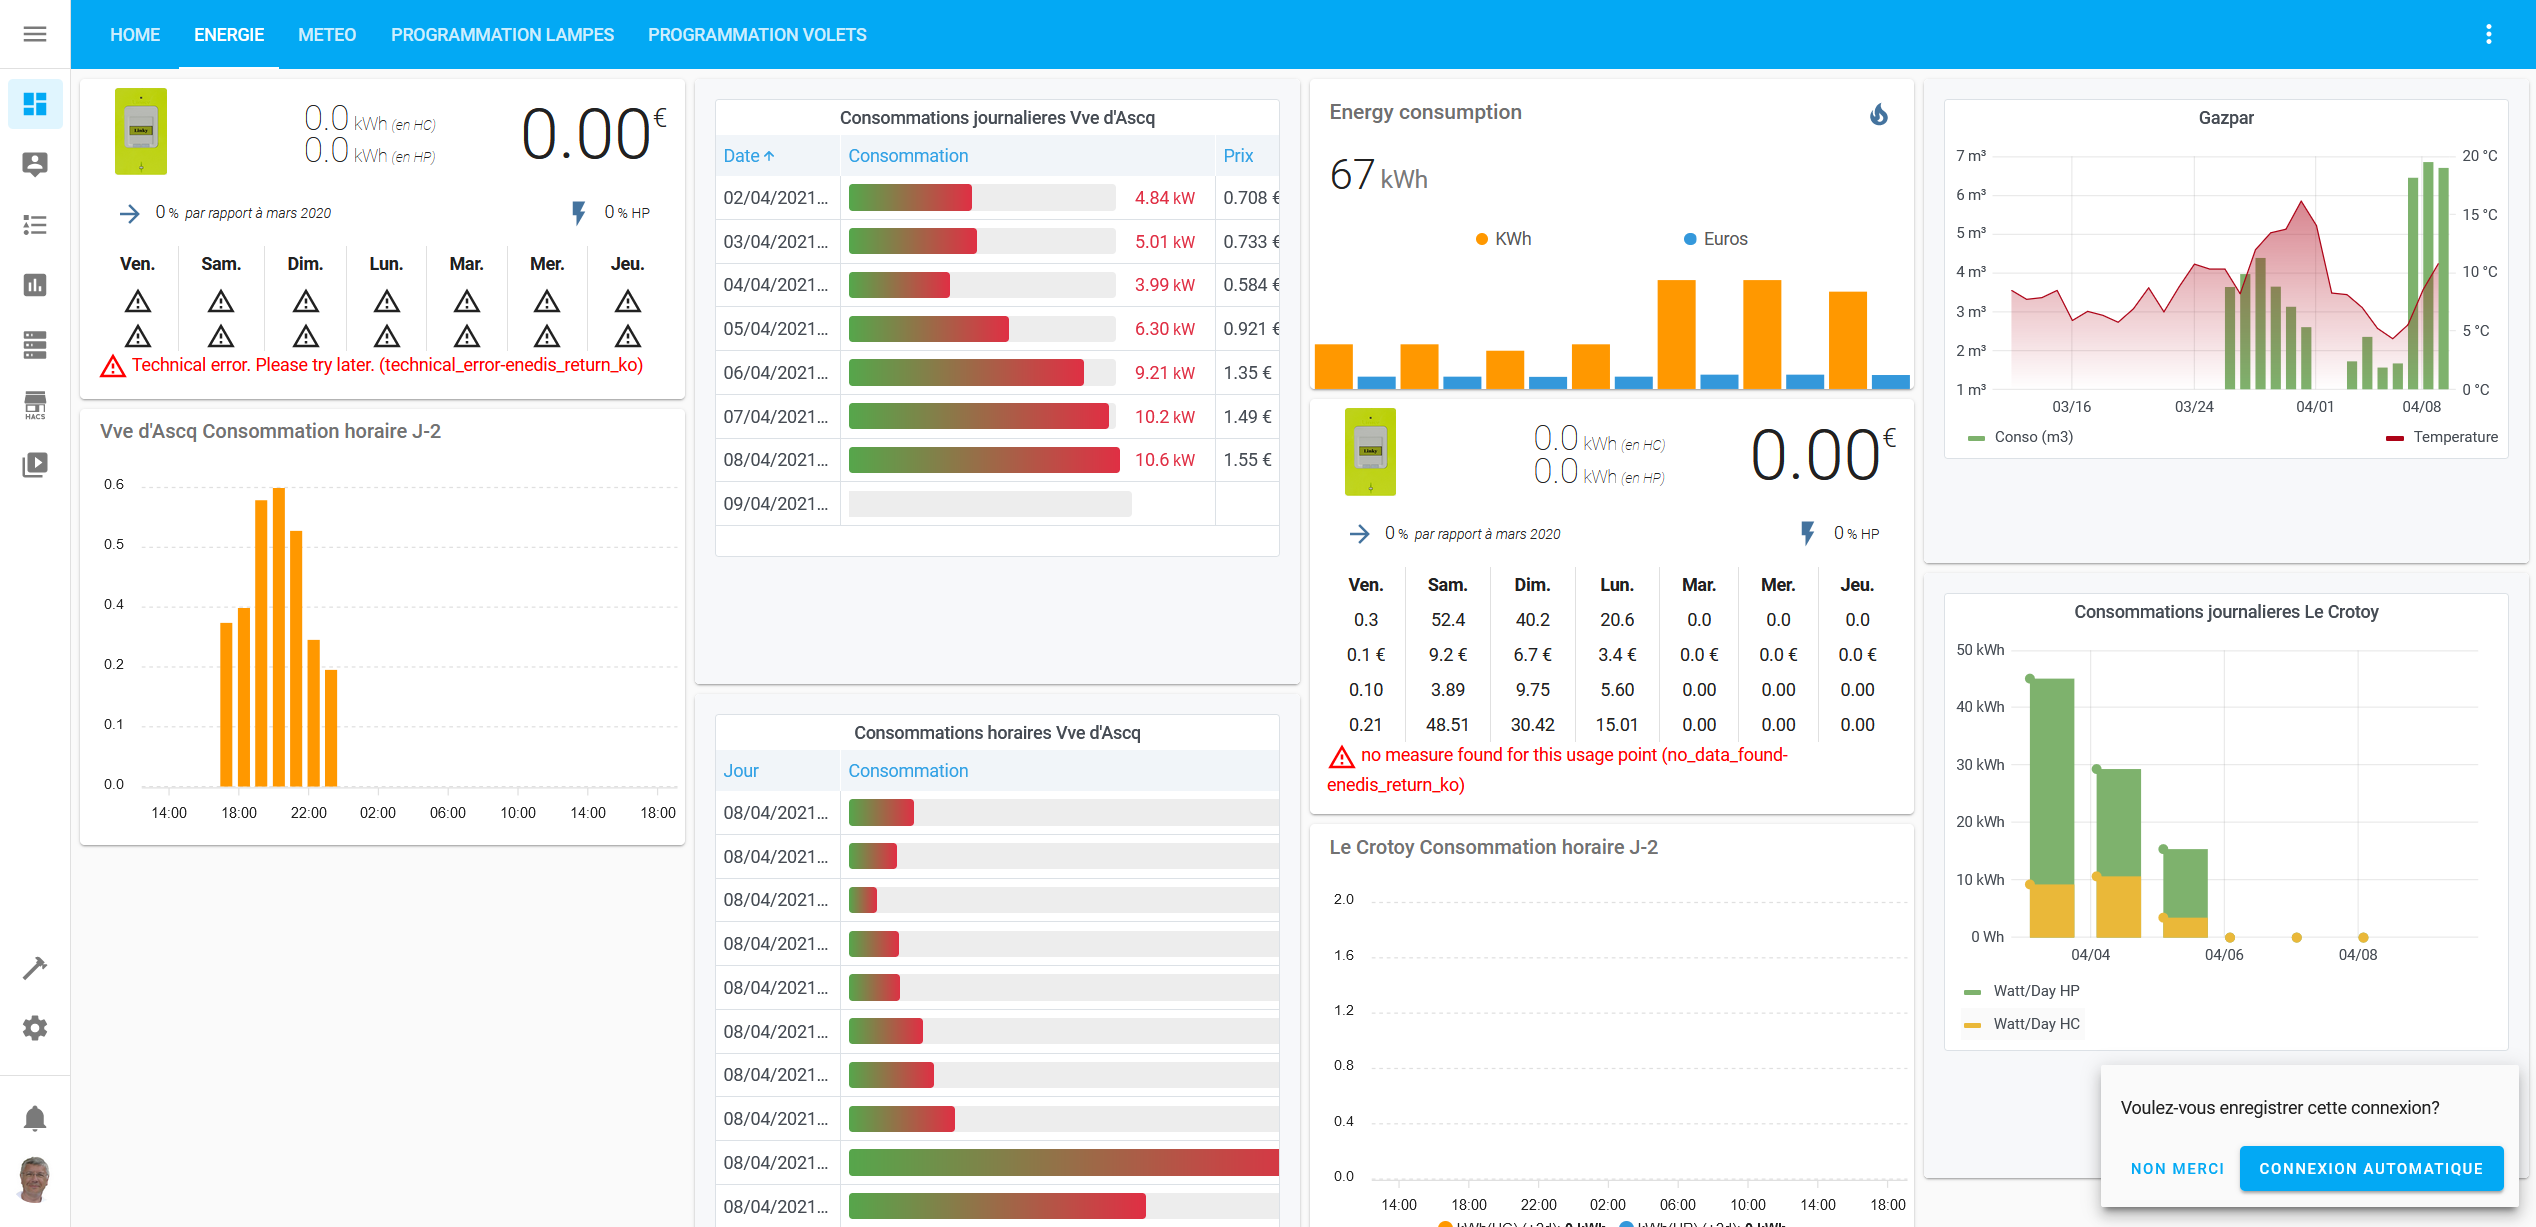Open the Notifications bell icon

click(x=35, y=1118)
